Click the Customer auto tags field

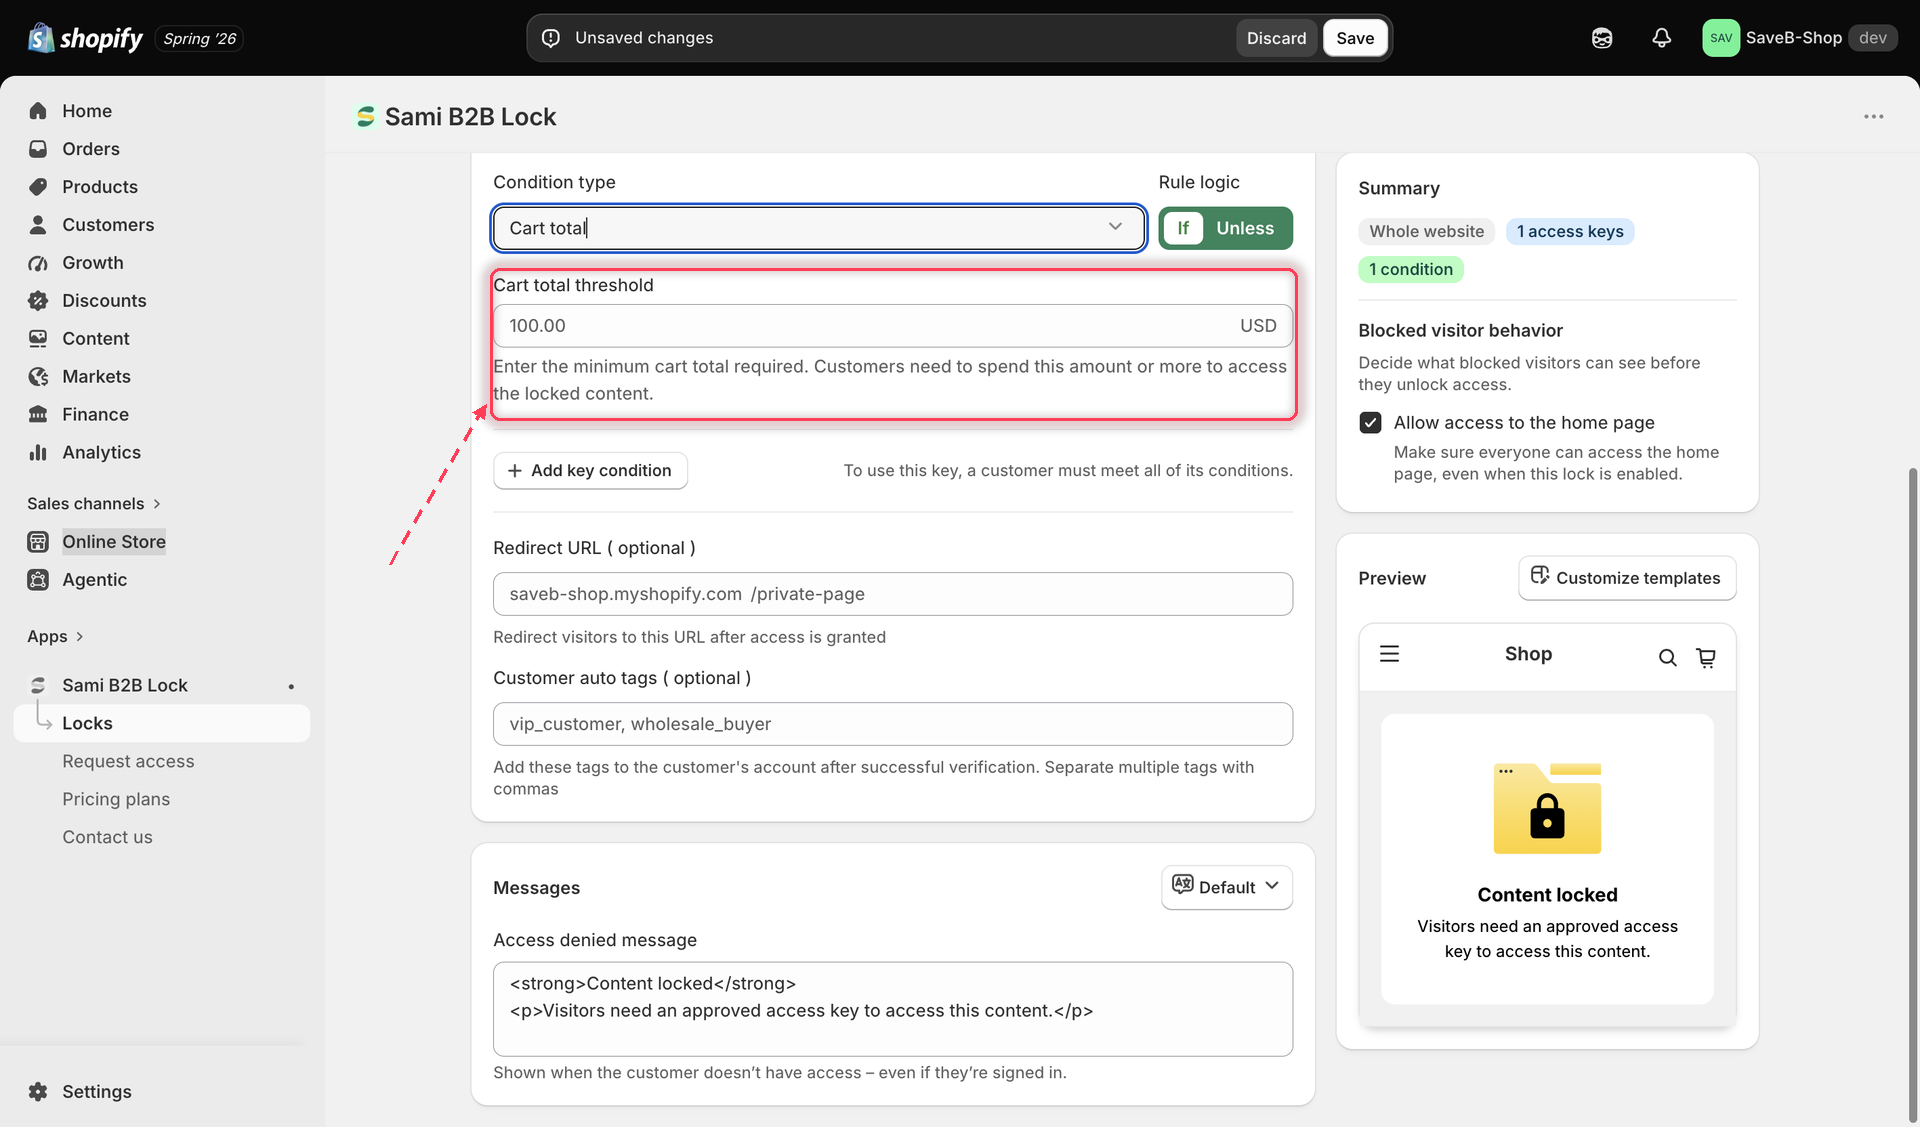[x=892, y=724]
